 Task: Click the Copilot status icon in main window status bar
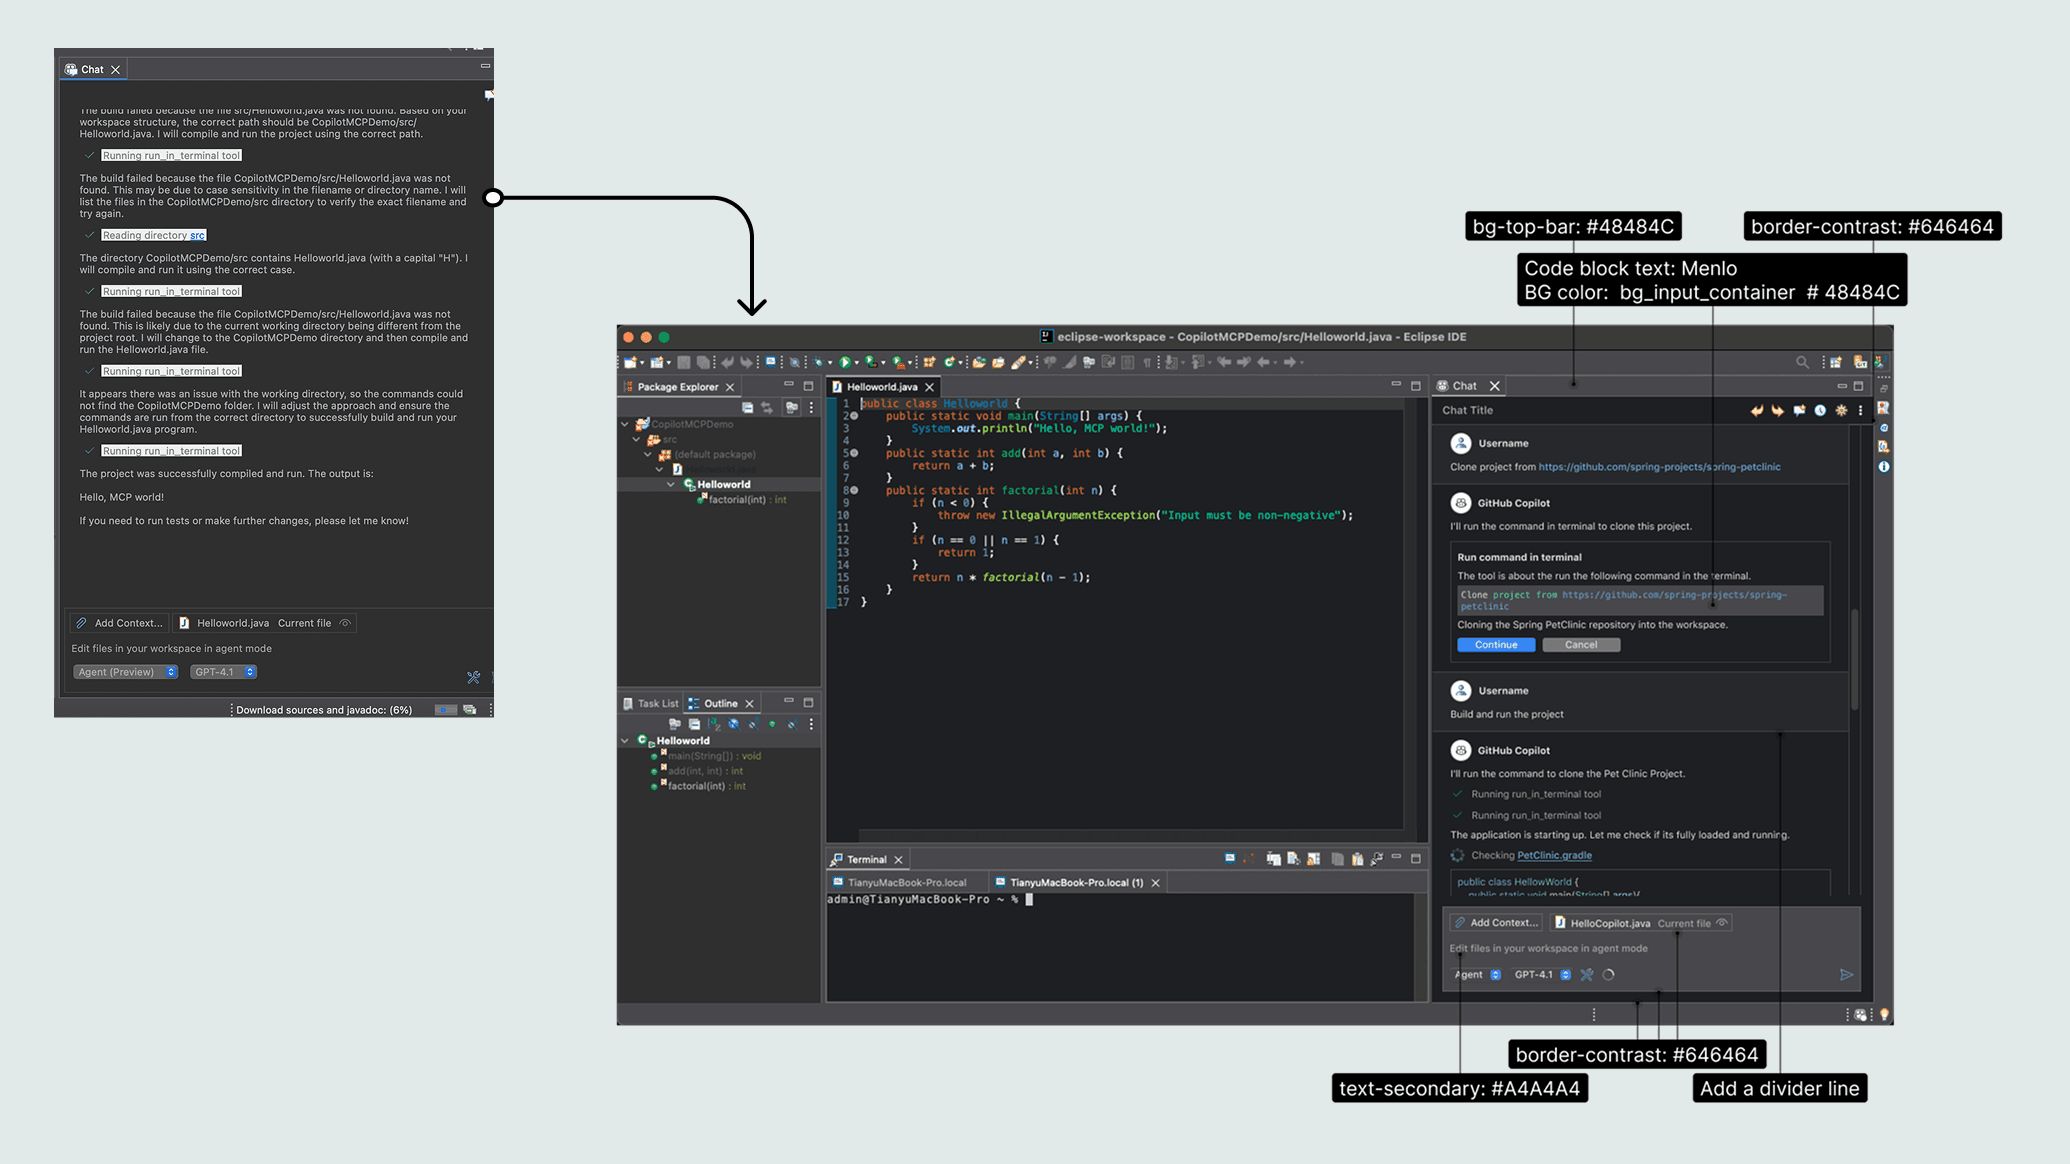point(1861,1014)
